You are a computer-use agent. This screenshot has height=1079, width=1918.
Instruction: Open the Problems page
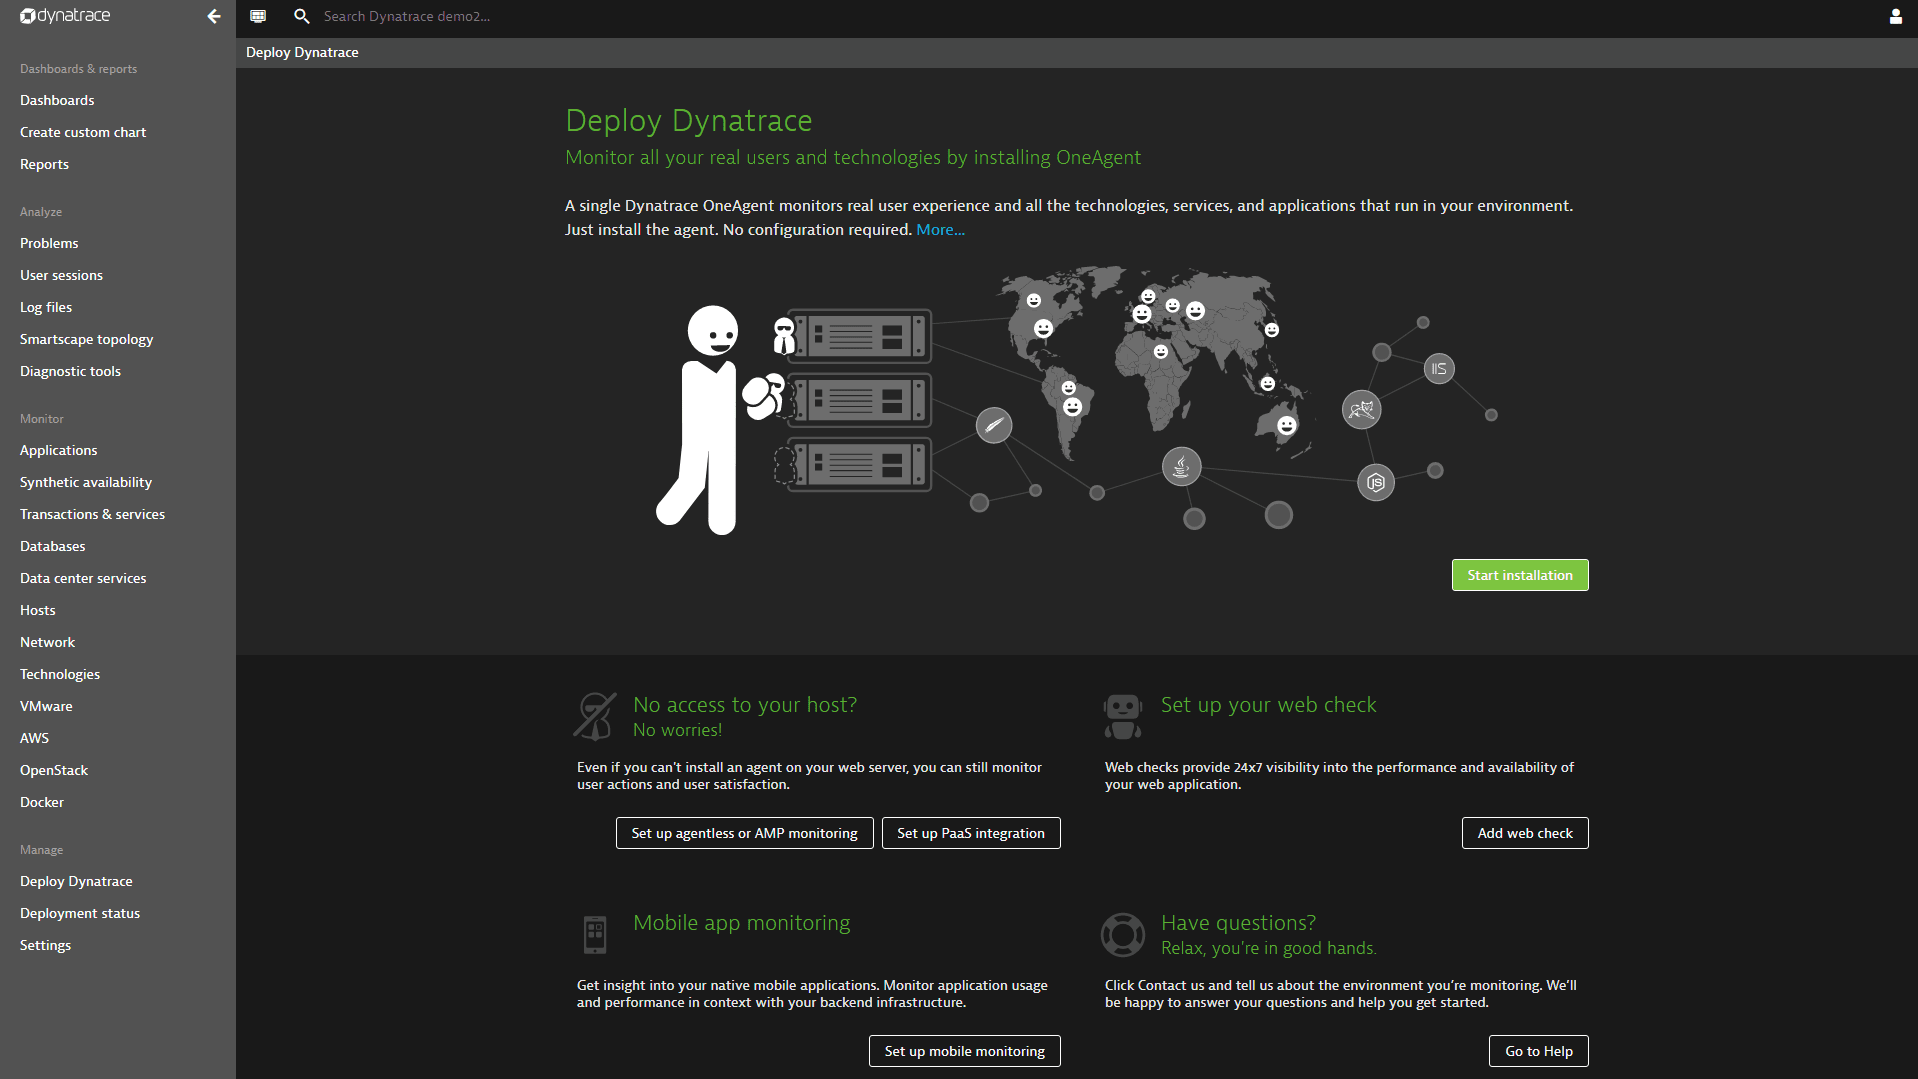tap(49, 243)
